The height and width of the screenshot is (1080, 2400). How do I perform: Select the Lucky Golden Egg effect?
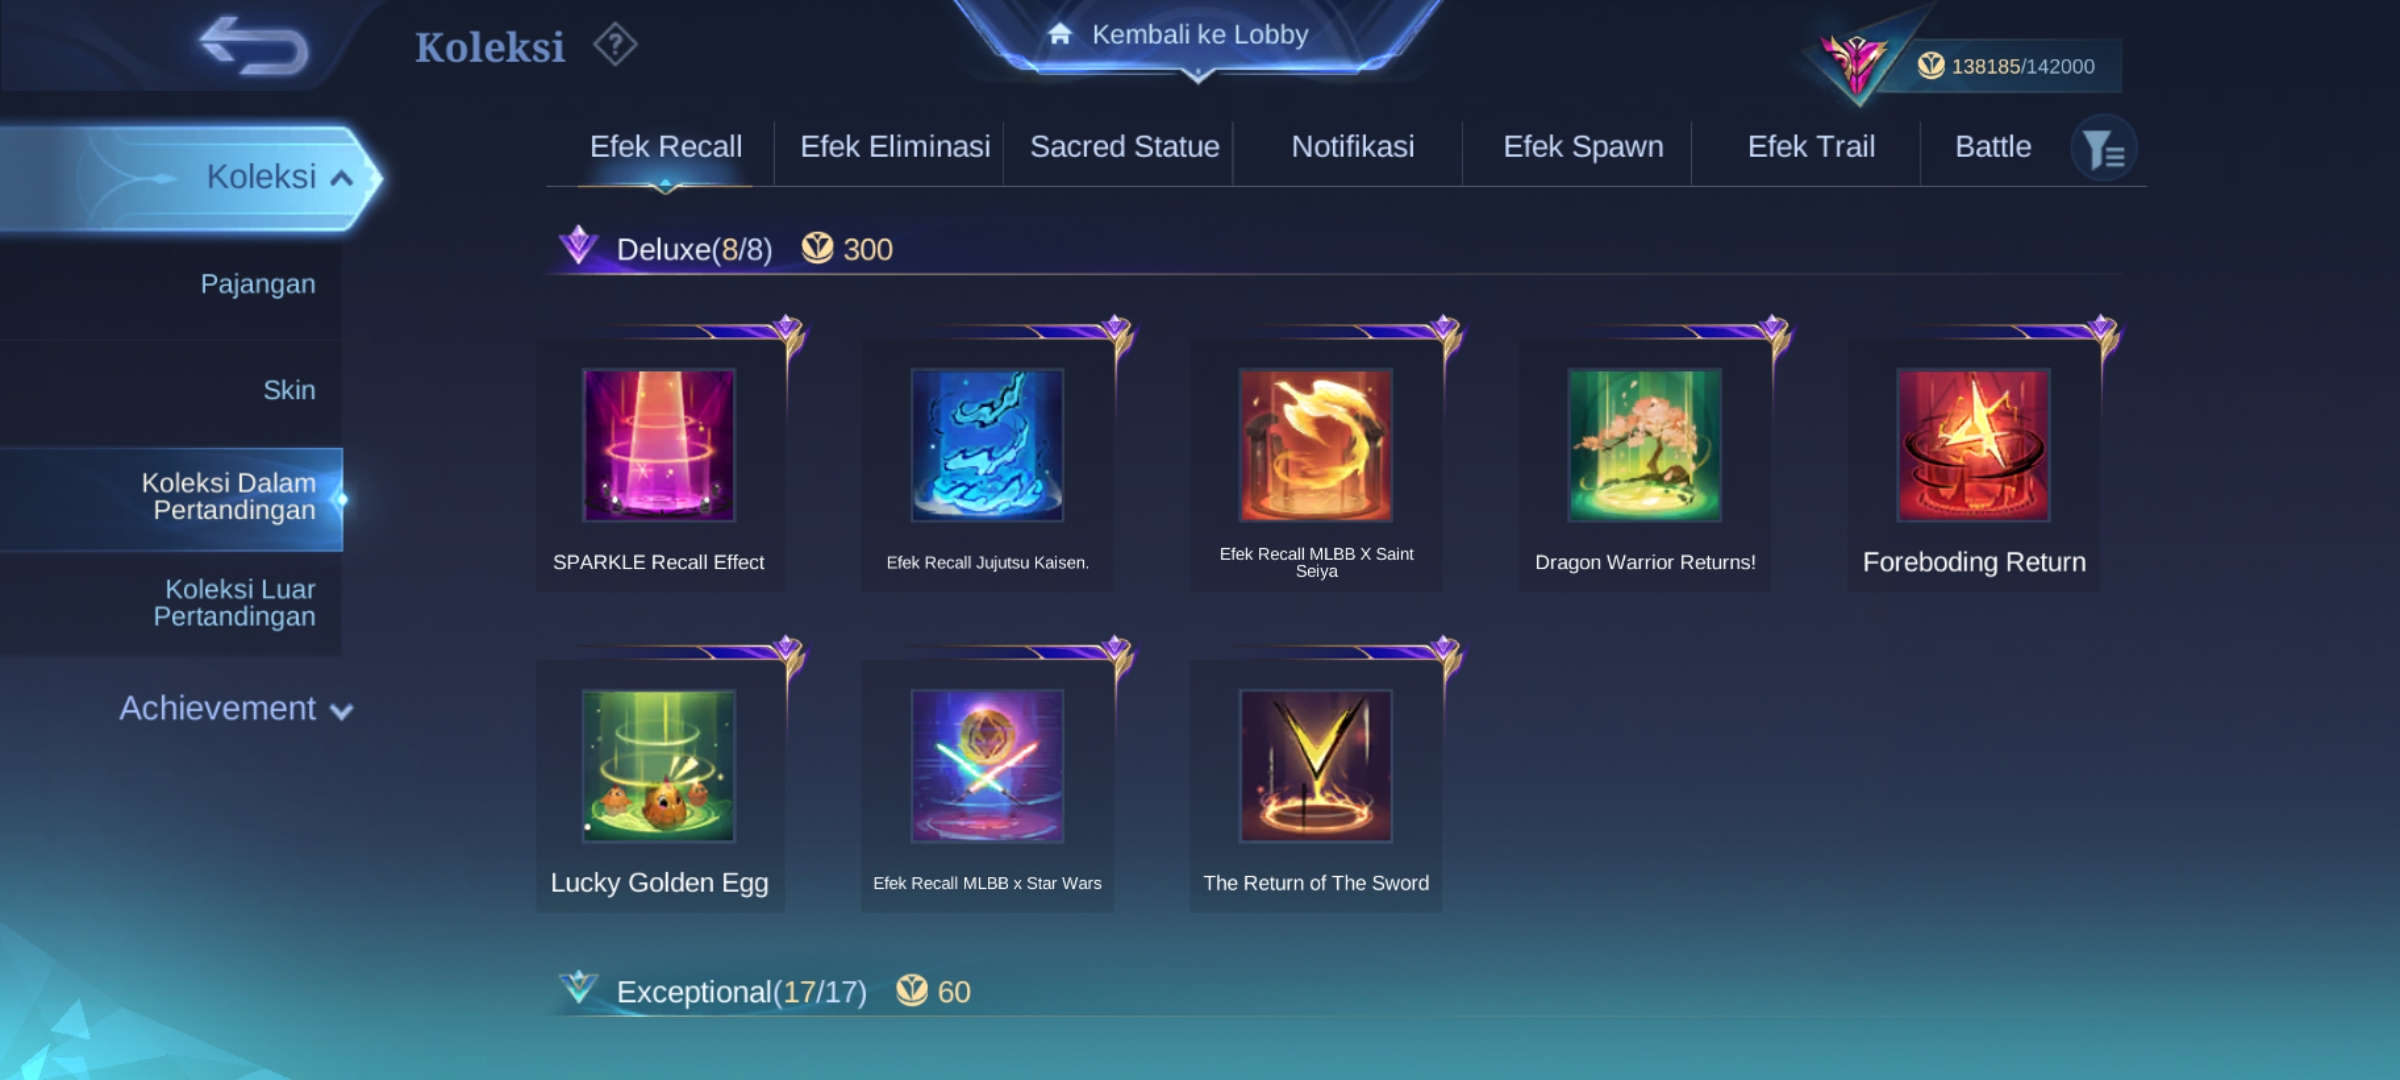[x=659, y=766]
